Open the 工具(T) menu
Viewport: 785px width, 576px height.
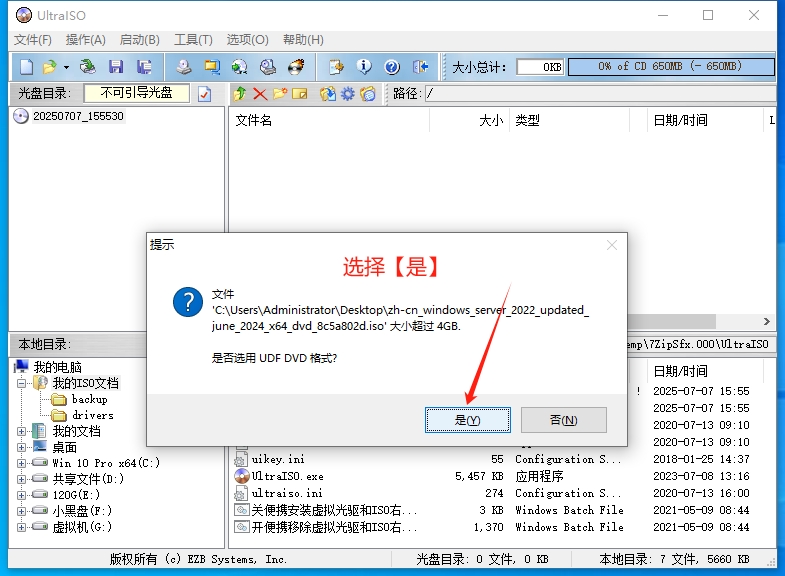(x=193, y=40)
